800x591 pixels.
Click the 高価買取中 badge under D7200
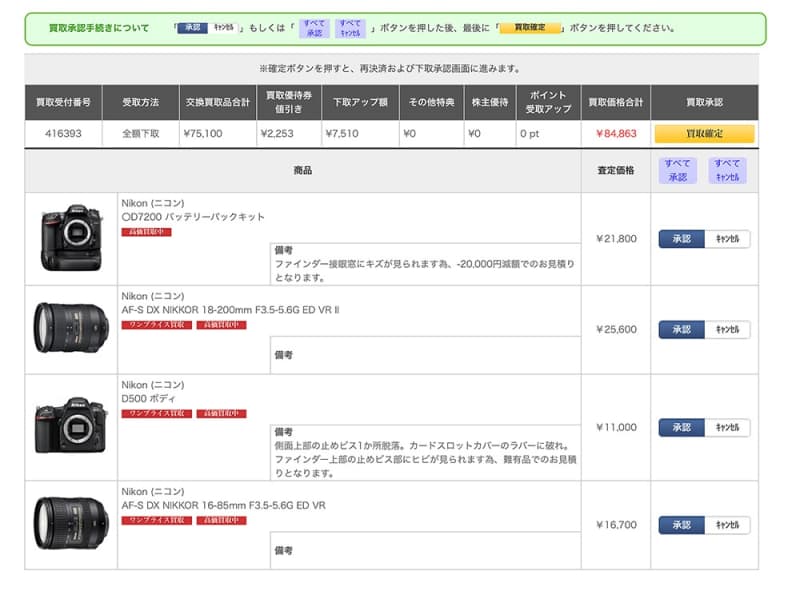[x=146, y=232]
